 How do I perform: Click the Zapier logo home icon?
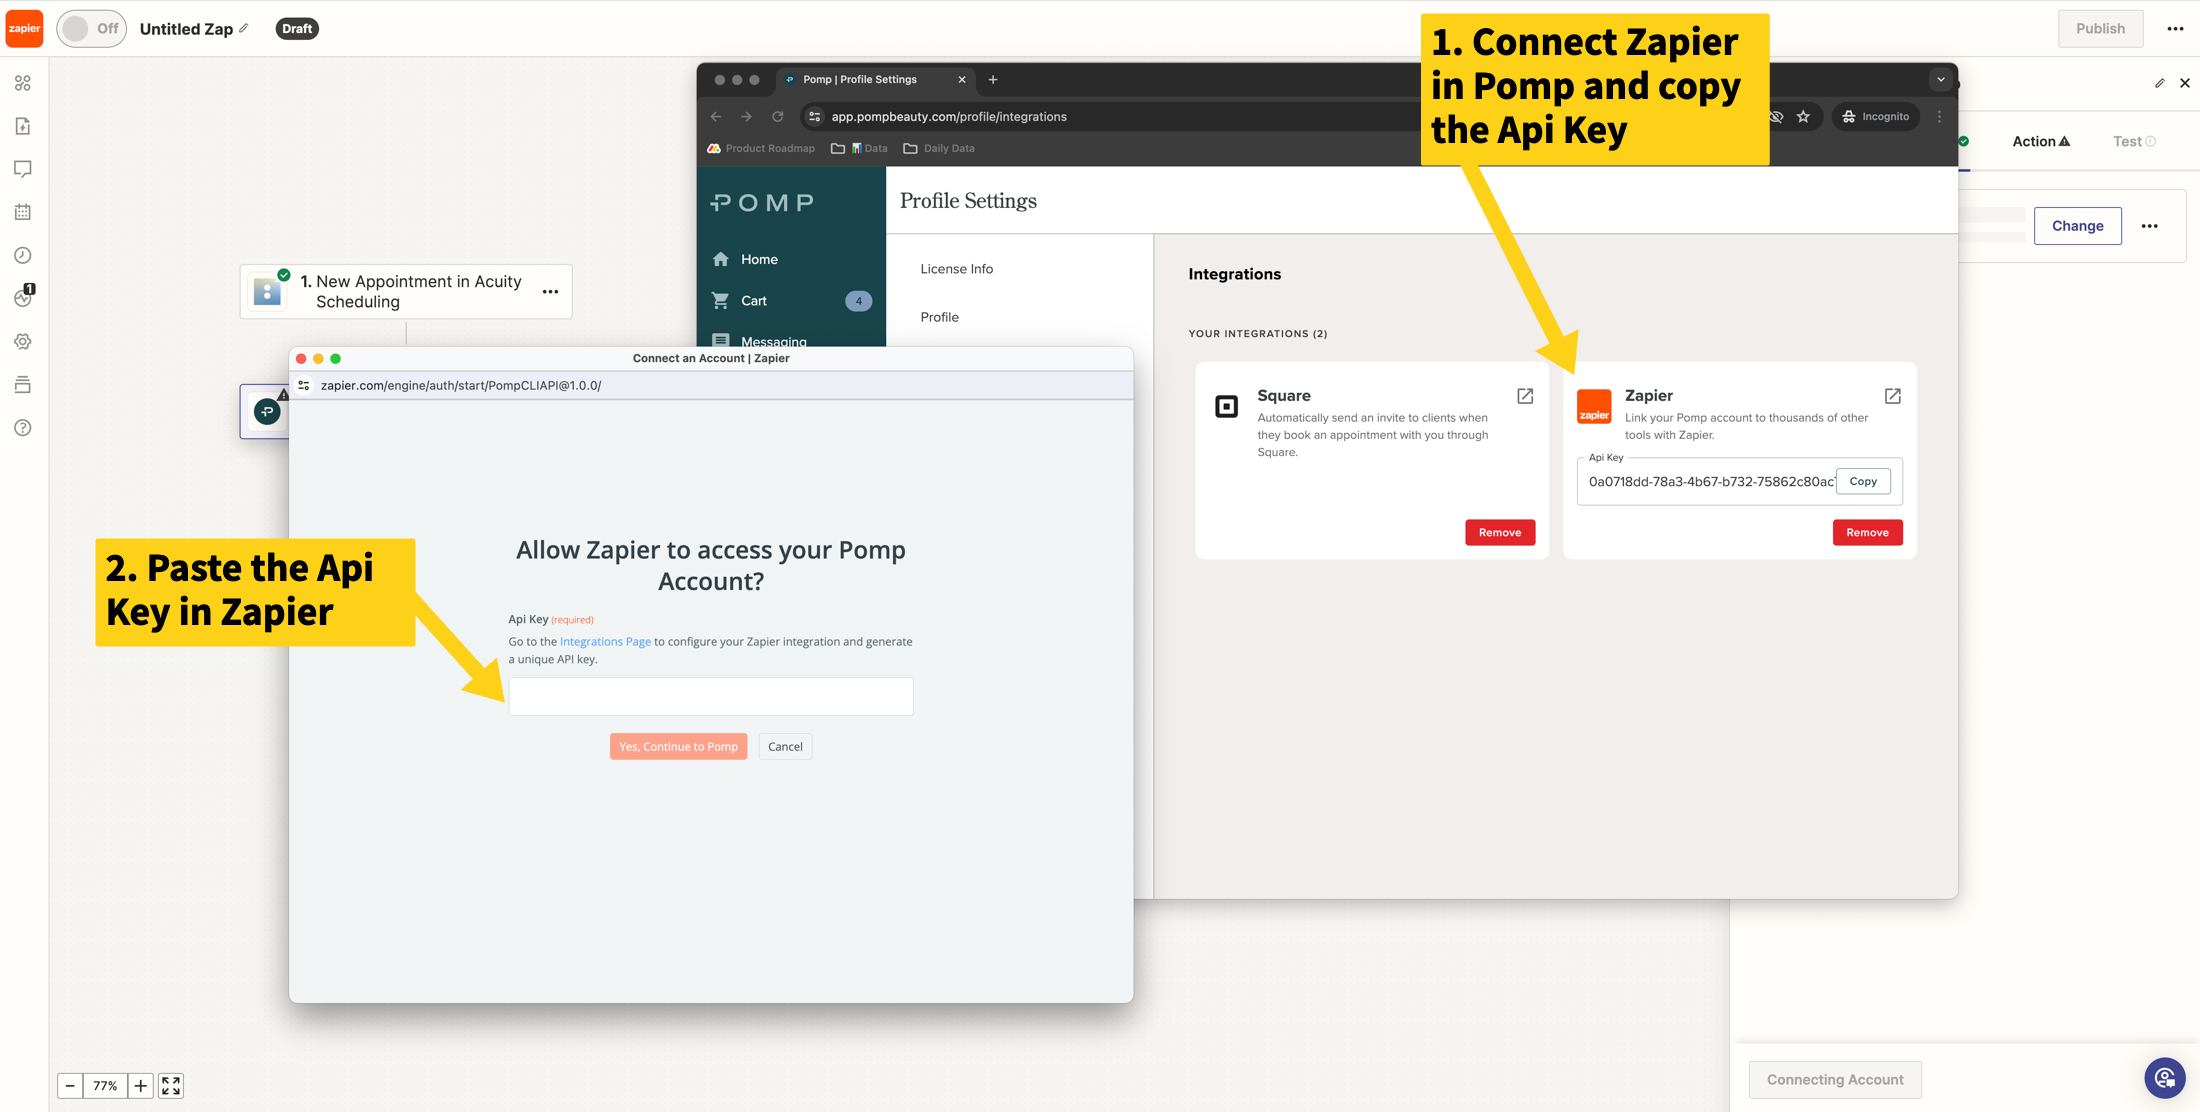pyautogui.click(x=24, y=28)
